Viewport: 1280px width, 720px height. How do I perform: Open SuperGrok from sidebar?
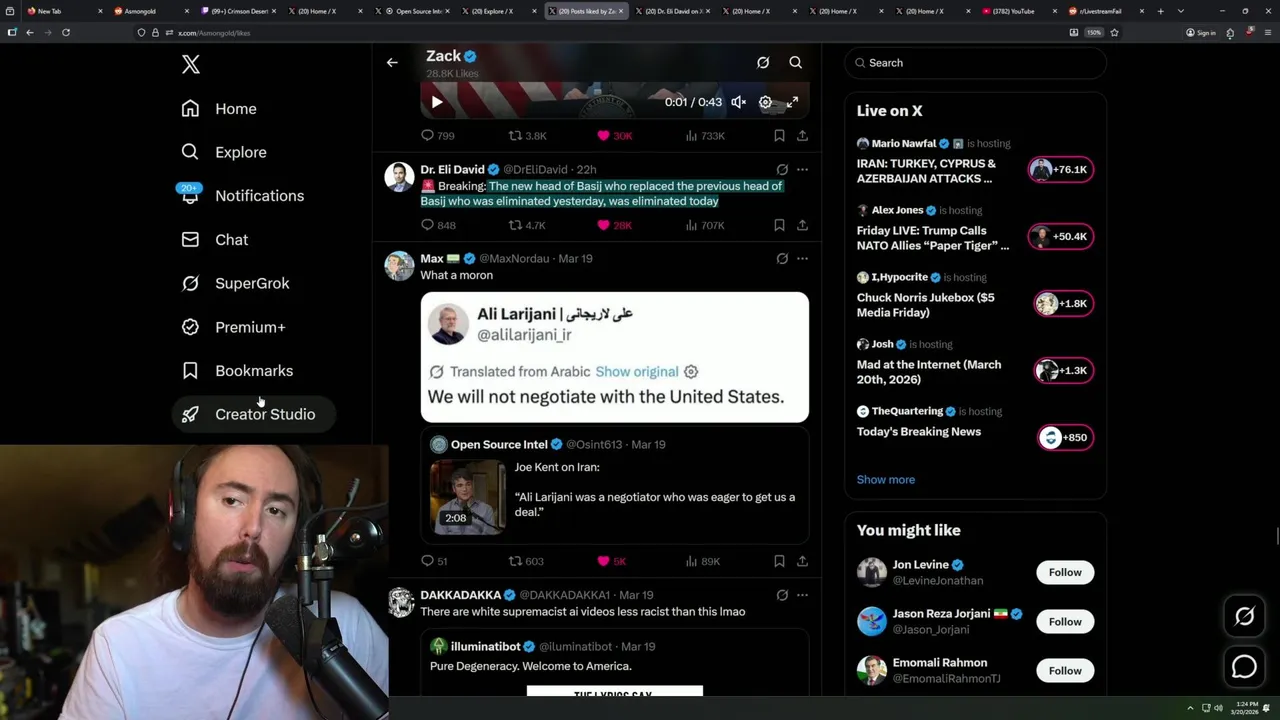tap(235, 283)
